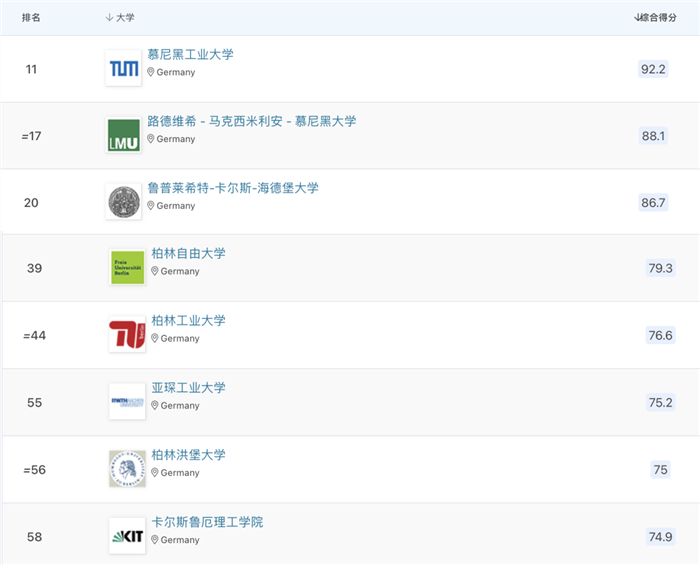Sort by the 大学 column header
The image size is (700, 565).
tap(120, 17)
